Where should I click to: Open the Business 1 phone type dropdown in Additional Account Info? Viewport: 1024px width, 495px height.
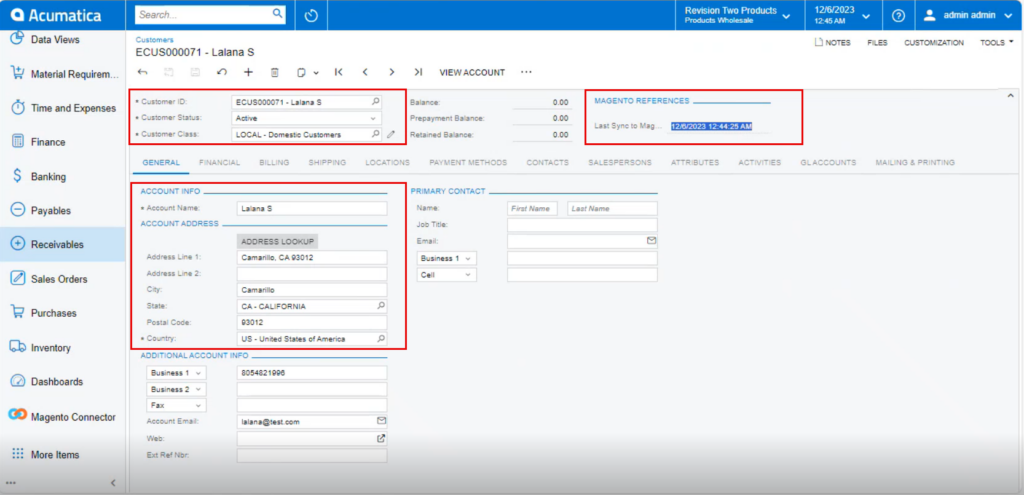176,373
